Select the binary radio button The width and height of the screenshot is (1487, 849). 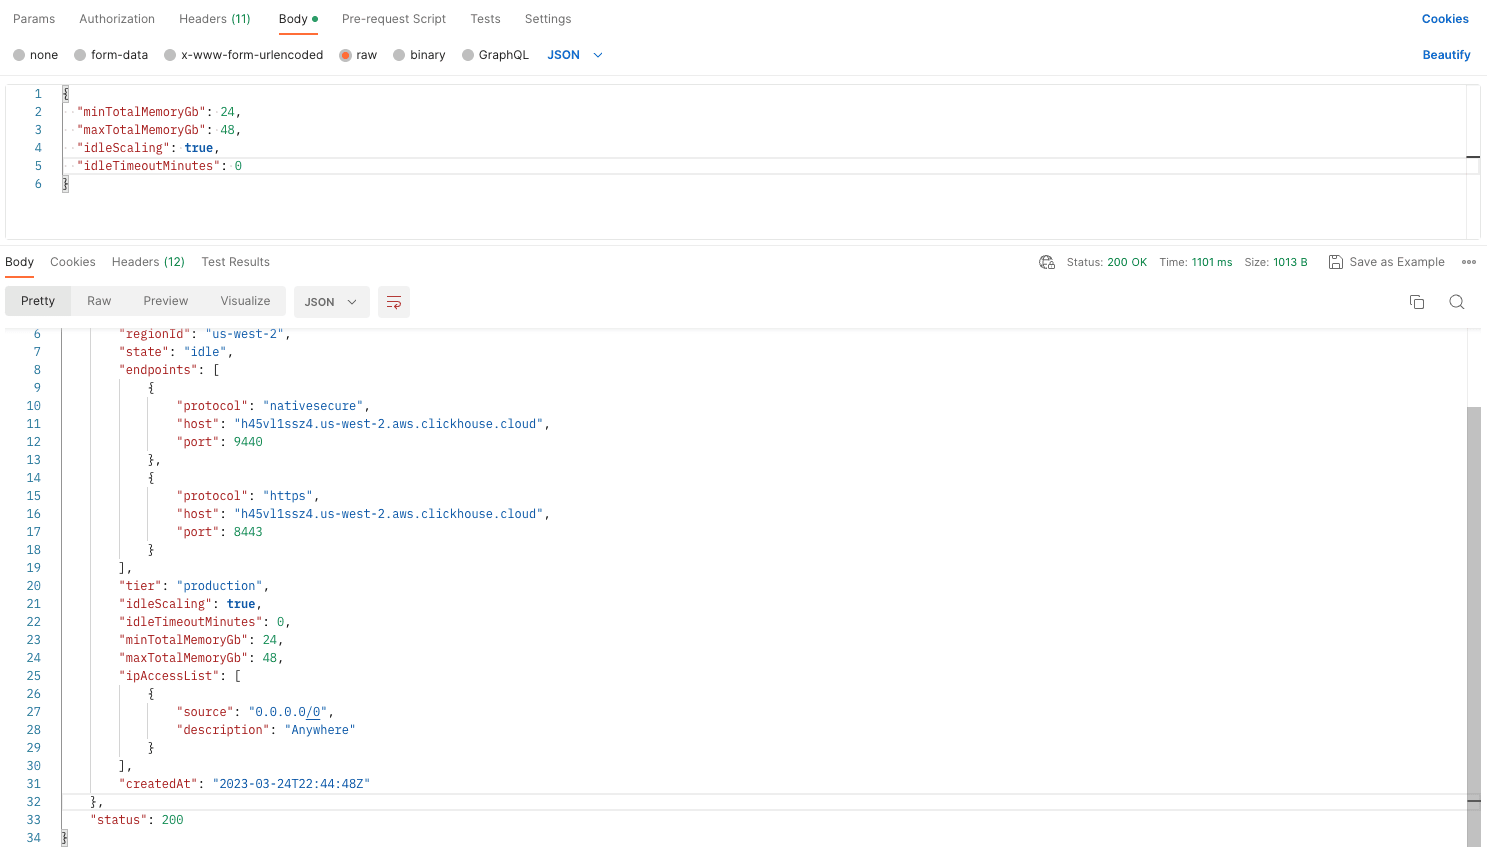(399, 55)
